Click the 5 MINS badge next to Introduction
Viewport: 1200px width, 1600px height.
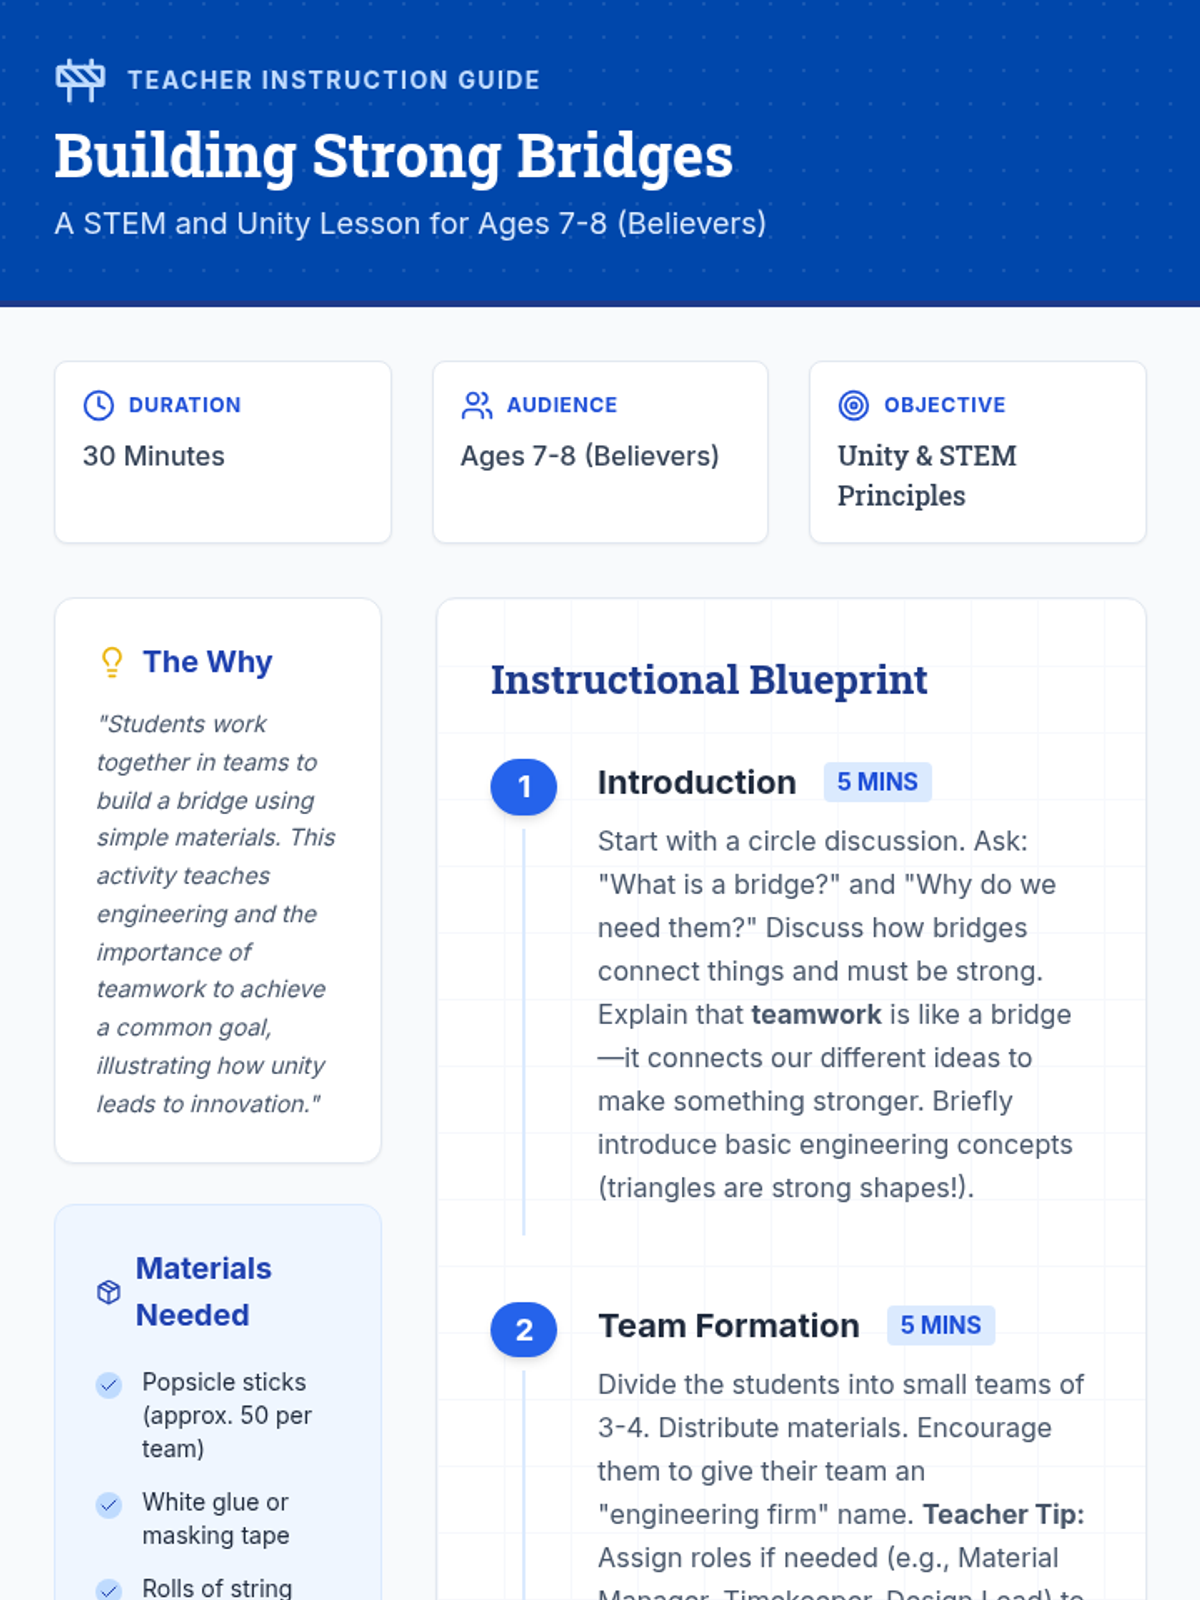pyautogui.click(x=877, y=782)
